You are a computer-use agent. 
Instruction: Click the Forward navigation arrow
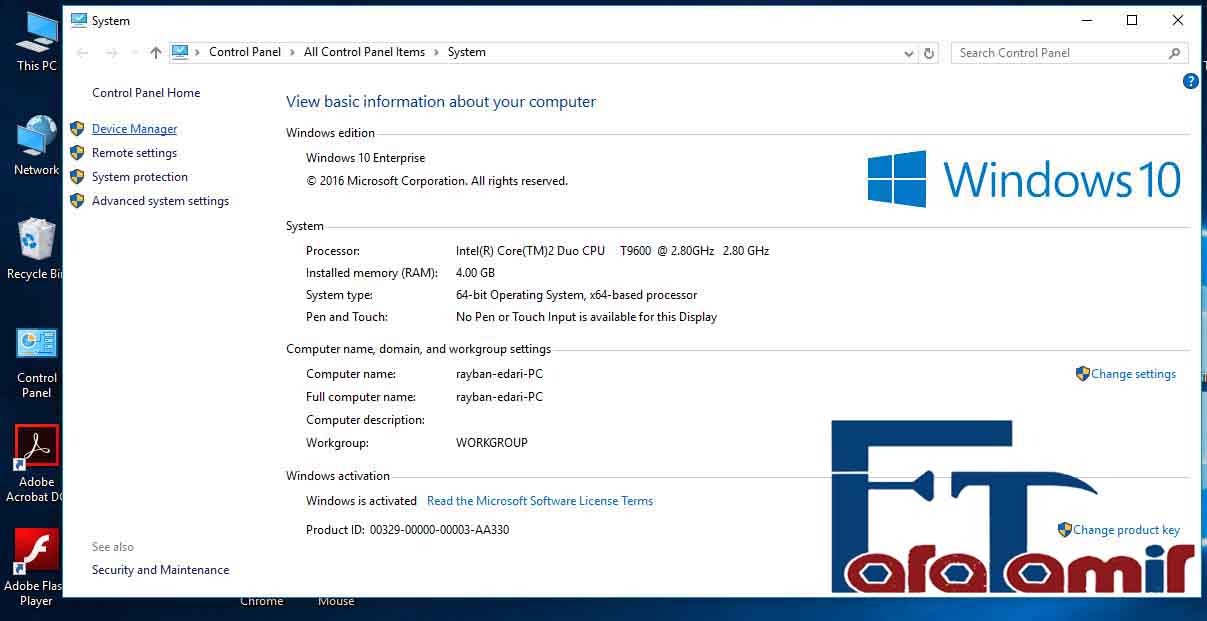(x=111, y=53)
